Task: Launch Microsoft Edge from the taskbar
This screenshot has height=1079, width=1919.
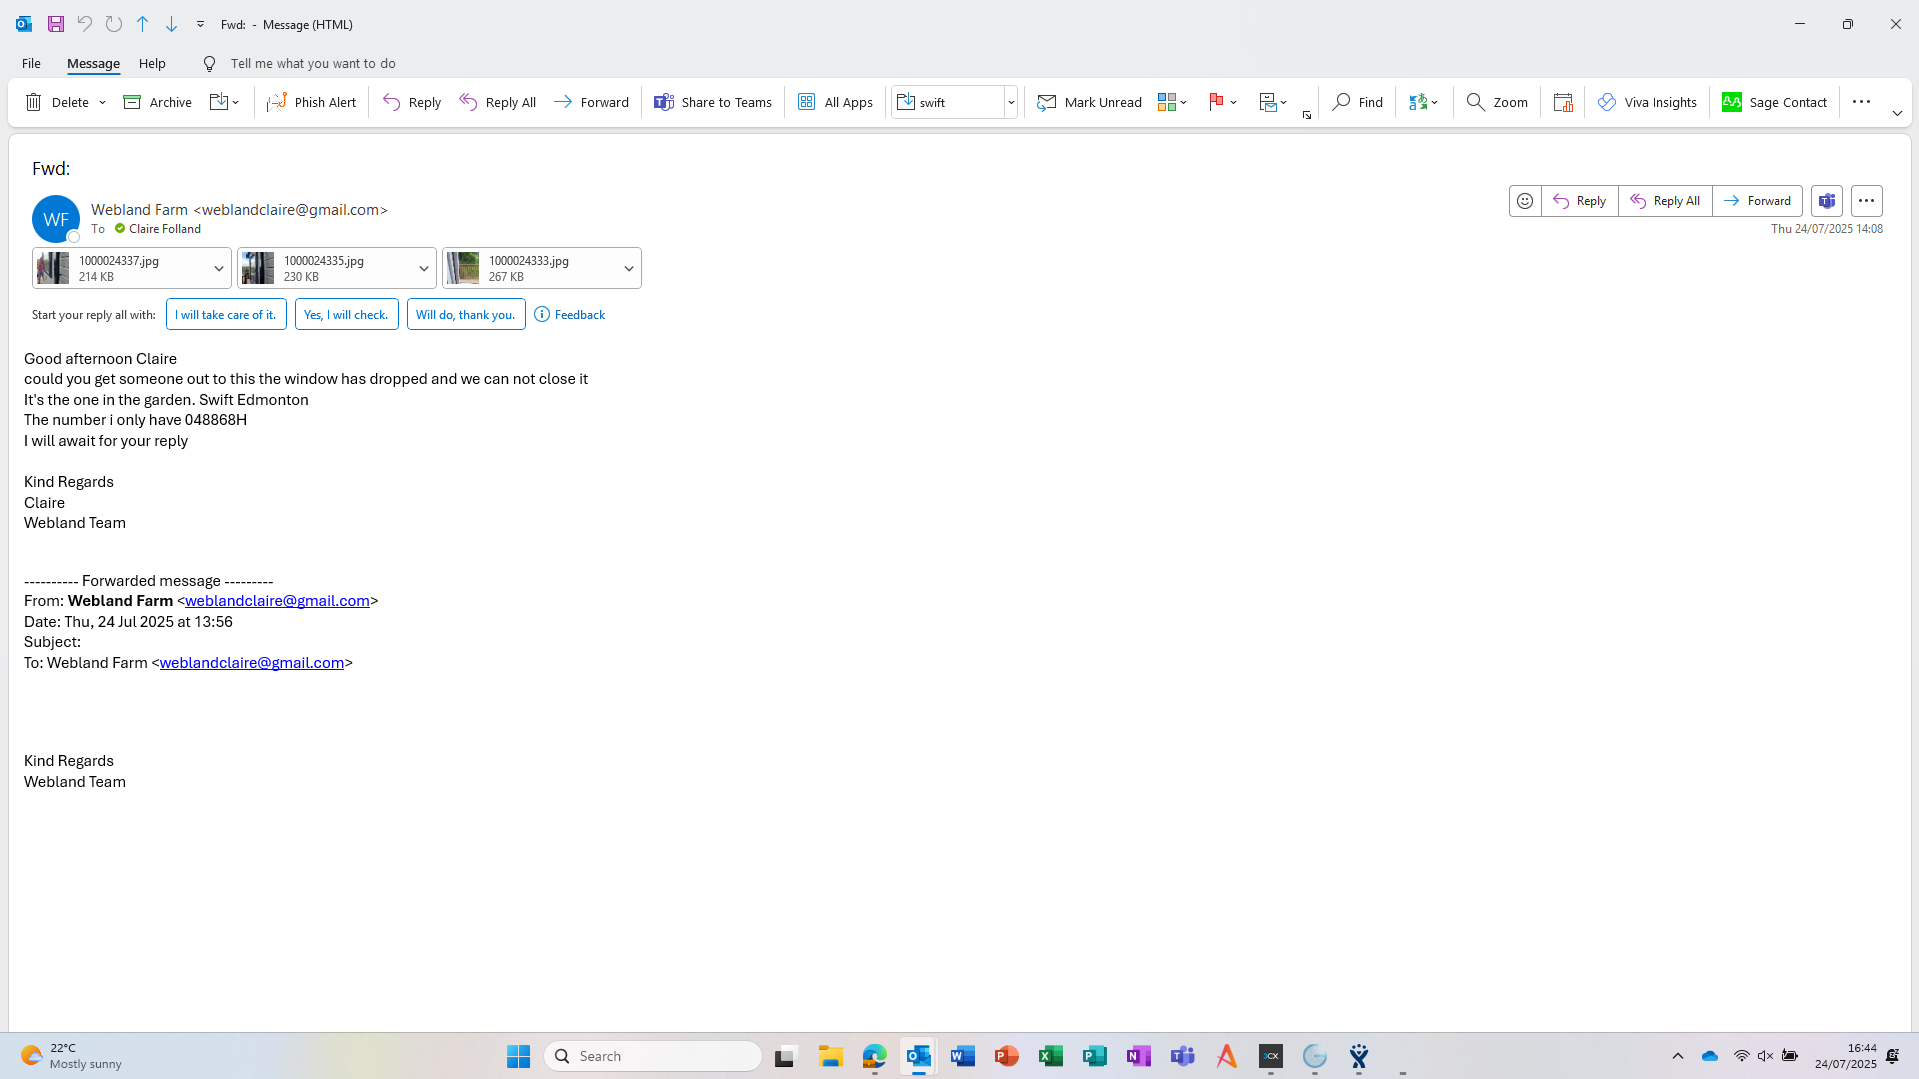Action: coord(875,1056)
